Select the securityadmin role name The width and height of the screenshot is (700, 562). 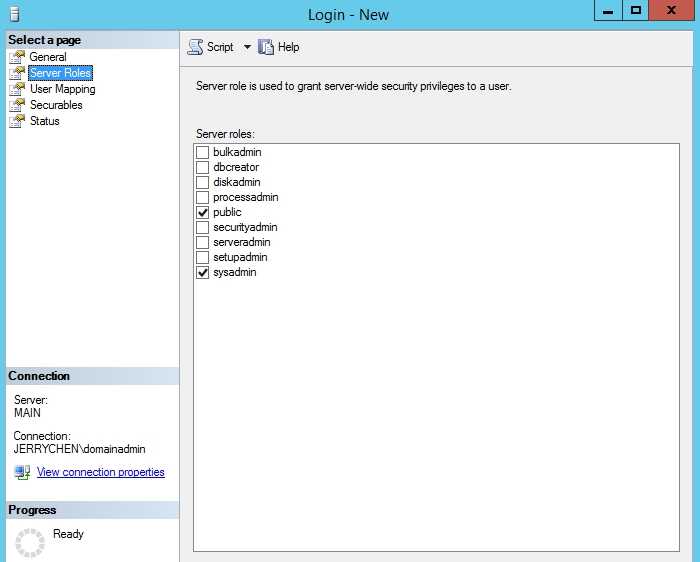point(245,227)
